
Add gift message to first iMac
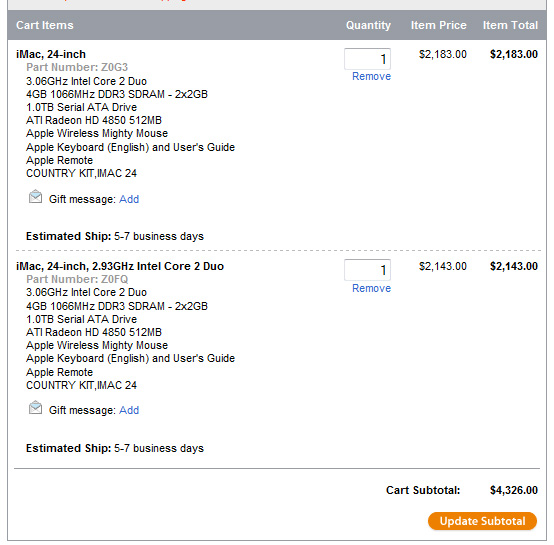(129, 199)
